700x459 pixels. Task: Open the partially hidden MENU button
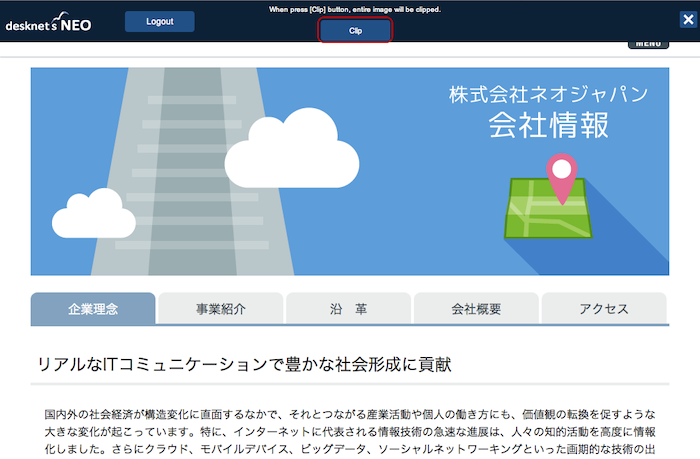click(648, 45)
